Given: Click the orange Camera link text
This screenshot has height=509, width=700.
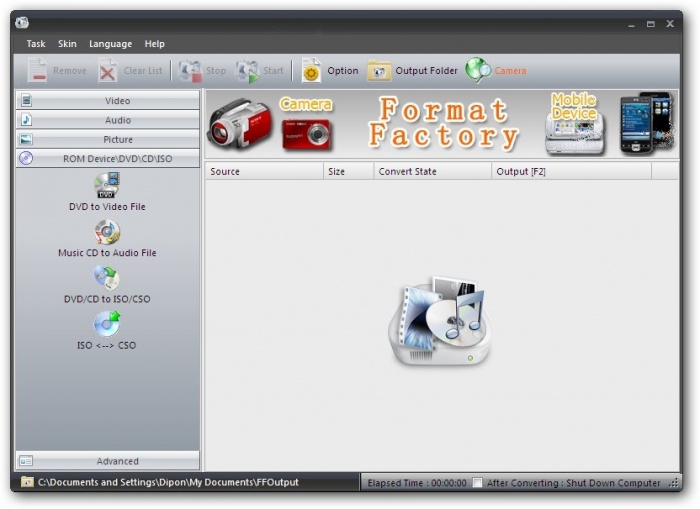Looking at the screenshot, I should 510,71.
